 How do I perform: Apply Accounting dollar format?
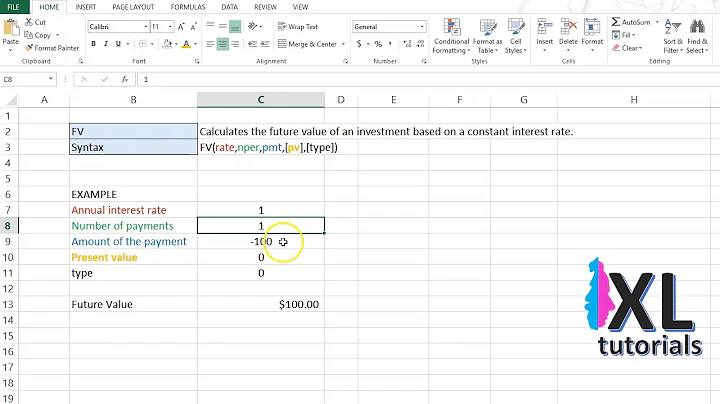[x=359, y=44]
